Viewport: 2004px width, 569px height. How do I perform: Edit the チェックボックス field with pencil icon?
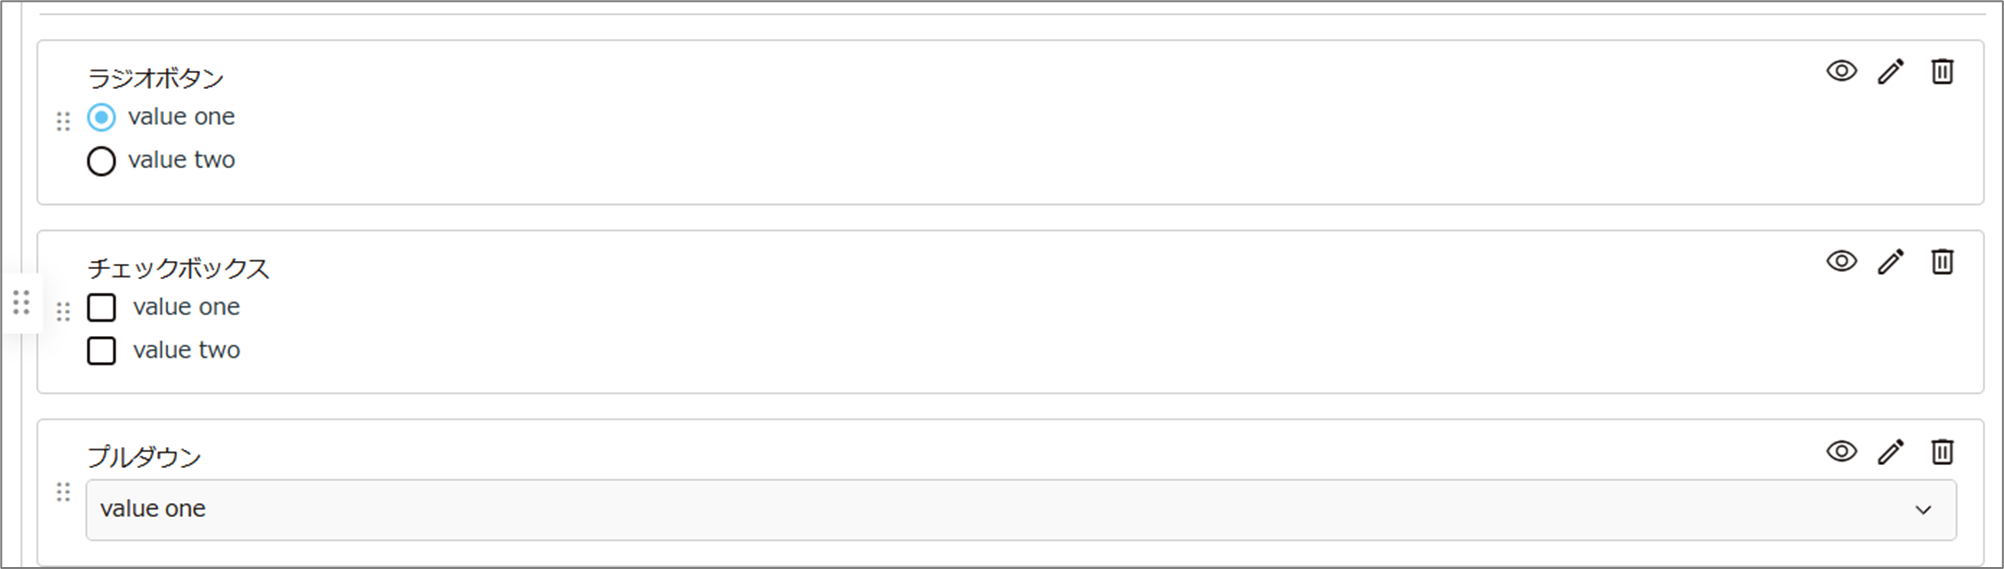click(x=1890, y=262)
